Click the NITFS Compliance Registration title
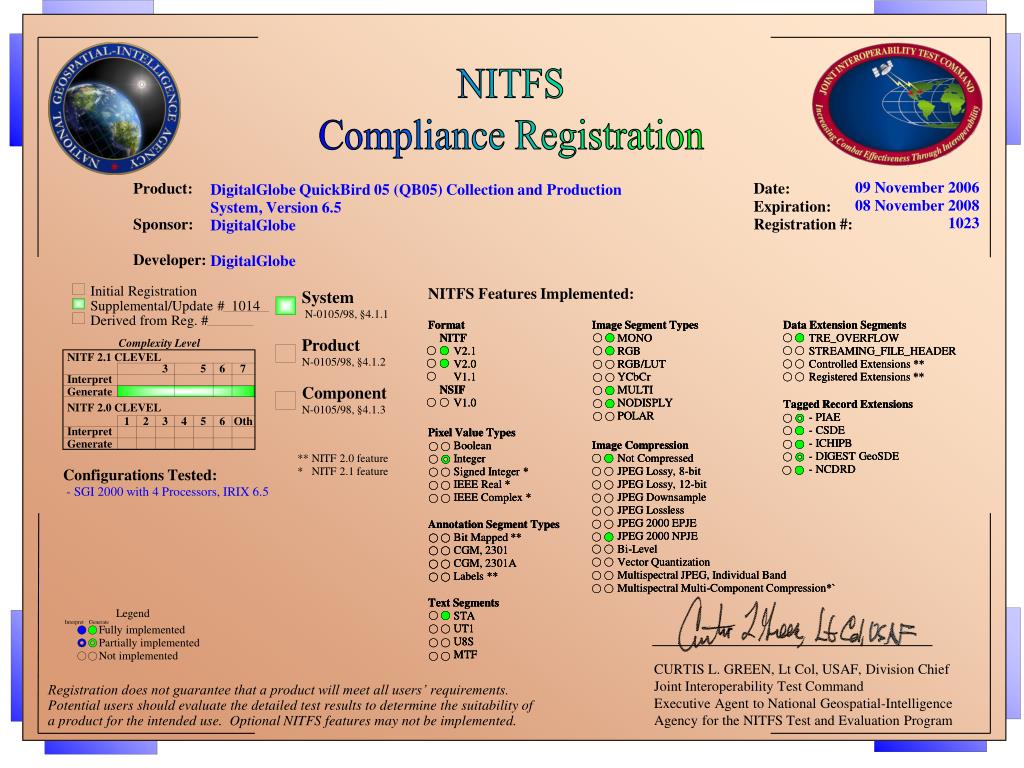 511,110
